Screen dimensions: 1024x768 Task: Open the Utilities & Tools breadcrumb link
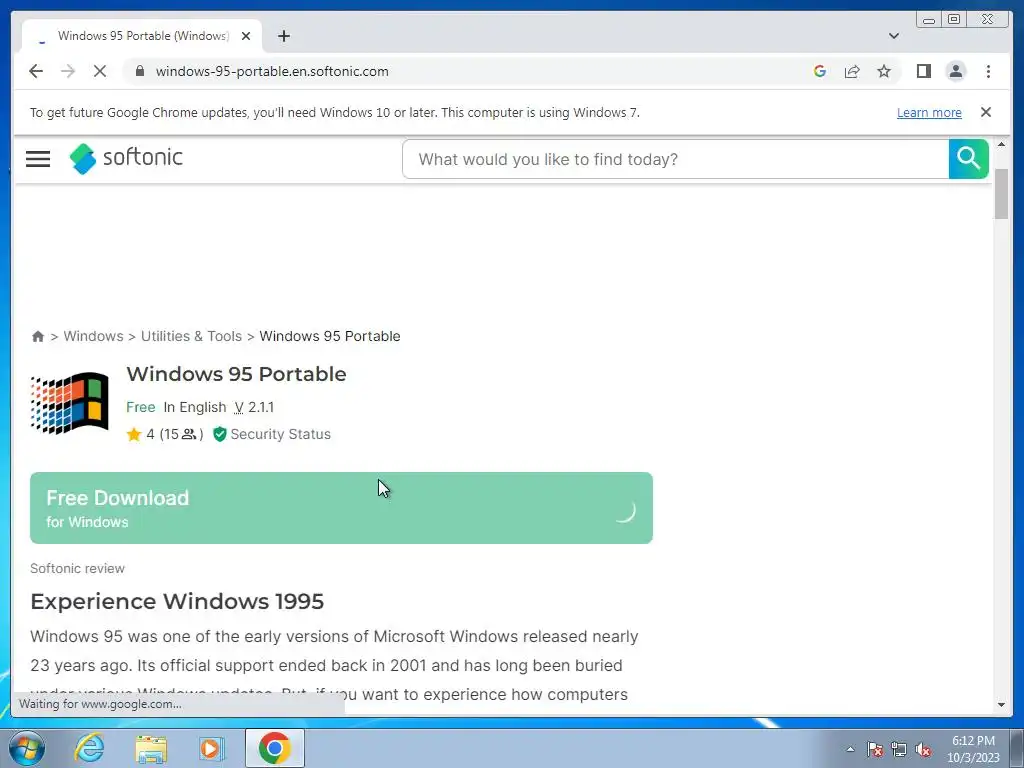(x=191, y=336)
